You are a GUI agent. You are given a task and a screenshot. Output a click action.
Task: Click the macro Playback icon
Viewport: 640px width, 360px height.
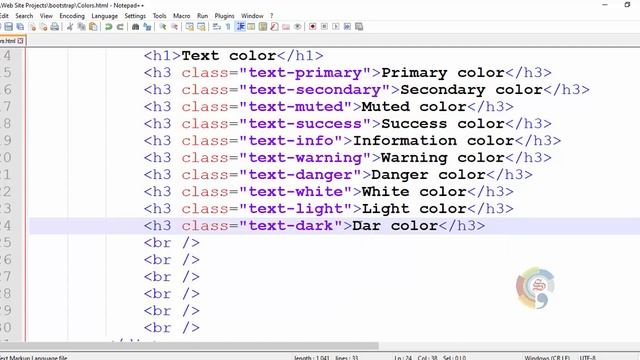(x=336, y=27)
